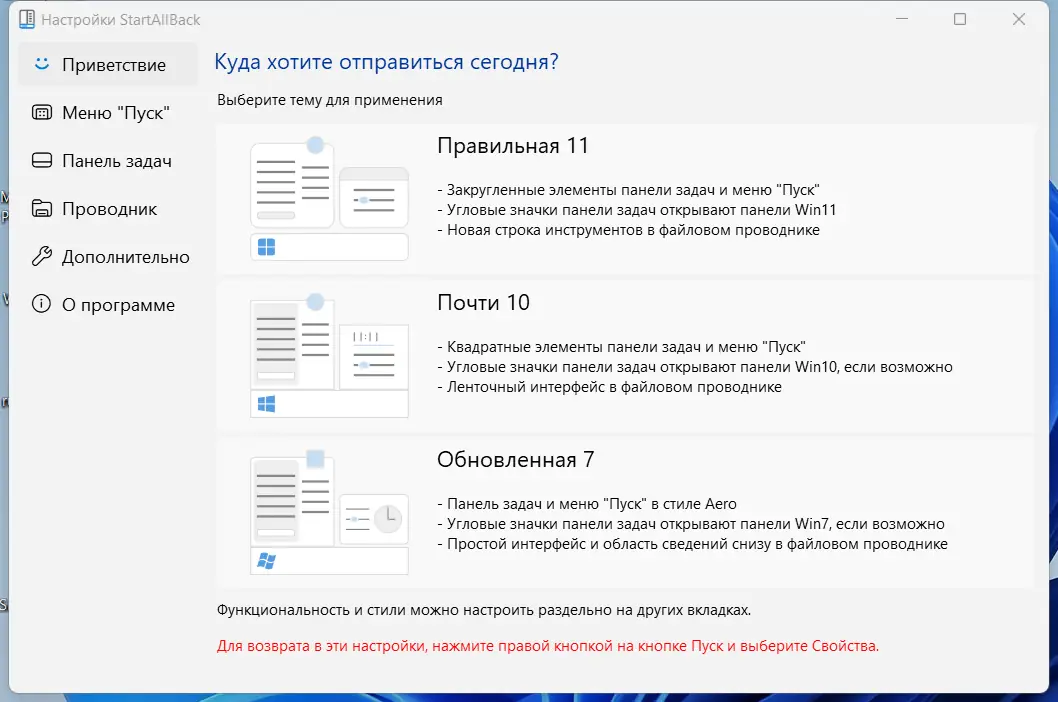
Task: Click the Start menu icon beside Меню "Пуск"
Action: [41, 112]
